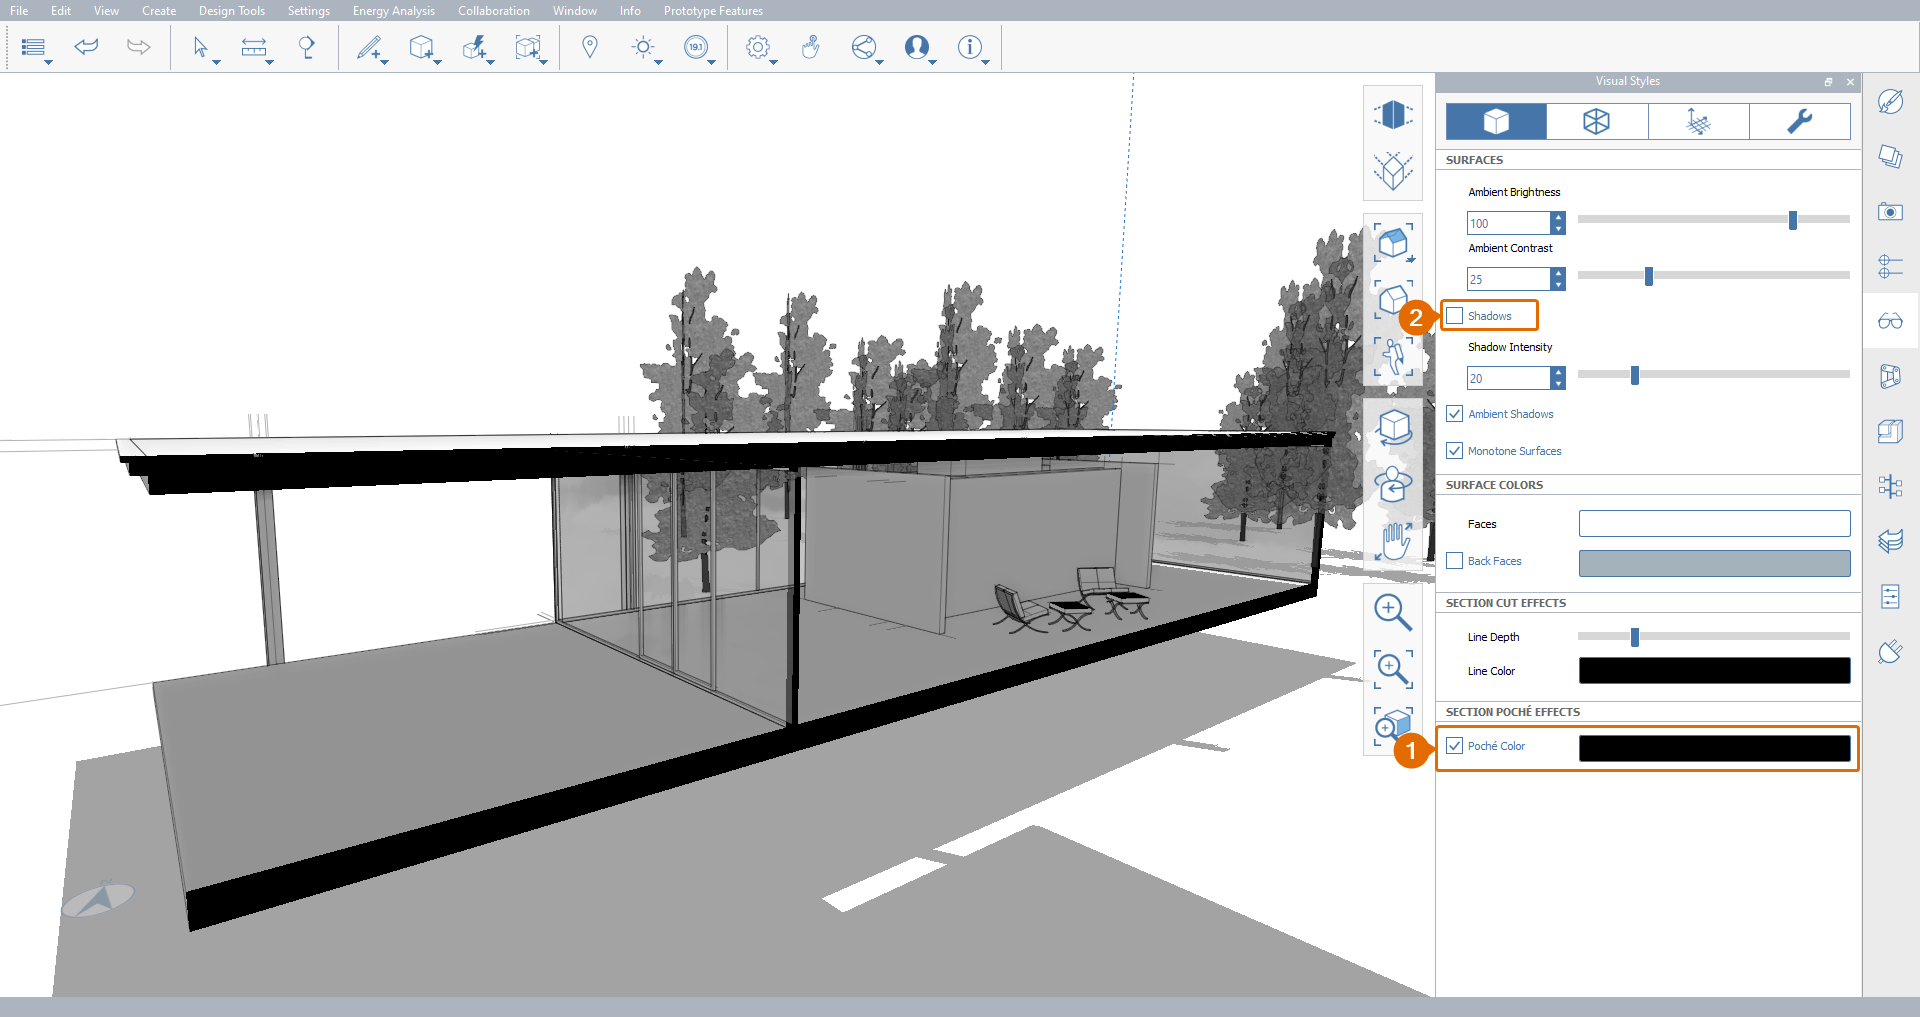This screenshot has width=1920, height=1017.
Task: Click the sun shadows icon
Action: (x=643, y=46)
